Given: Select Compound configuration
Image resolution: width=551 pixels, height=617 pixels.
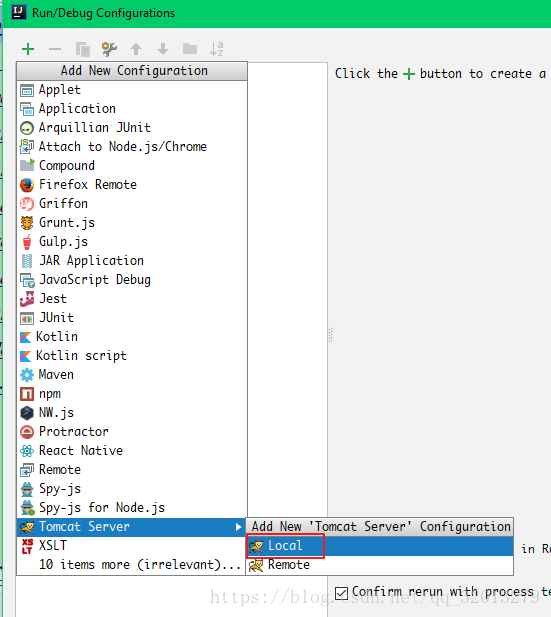Looking at the screenshot, I should pyautogui.click(x=132, y=165).
